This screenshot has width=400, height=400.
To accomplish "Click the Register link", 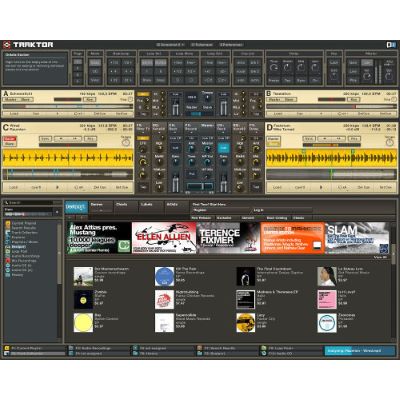I will pos(200,210).
